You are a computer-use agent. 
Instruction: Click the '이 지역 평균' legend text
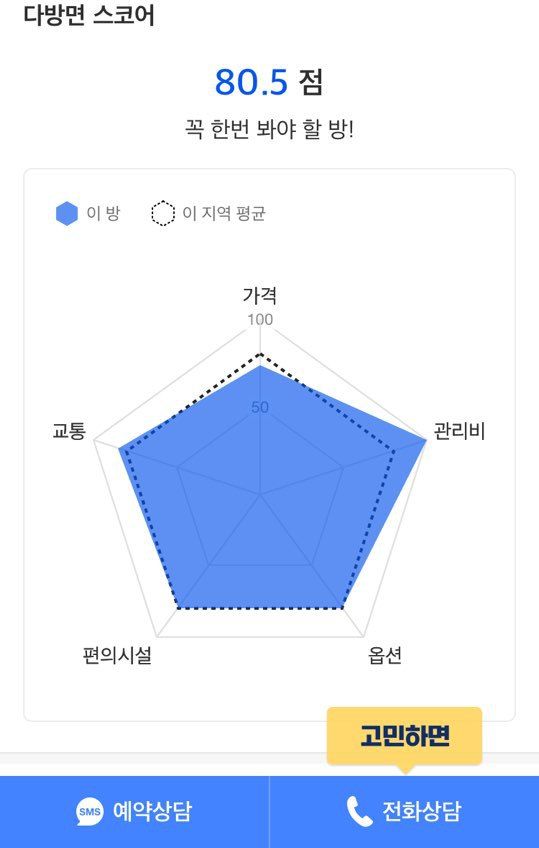tap(224, 213)
